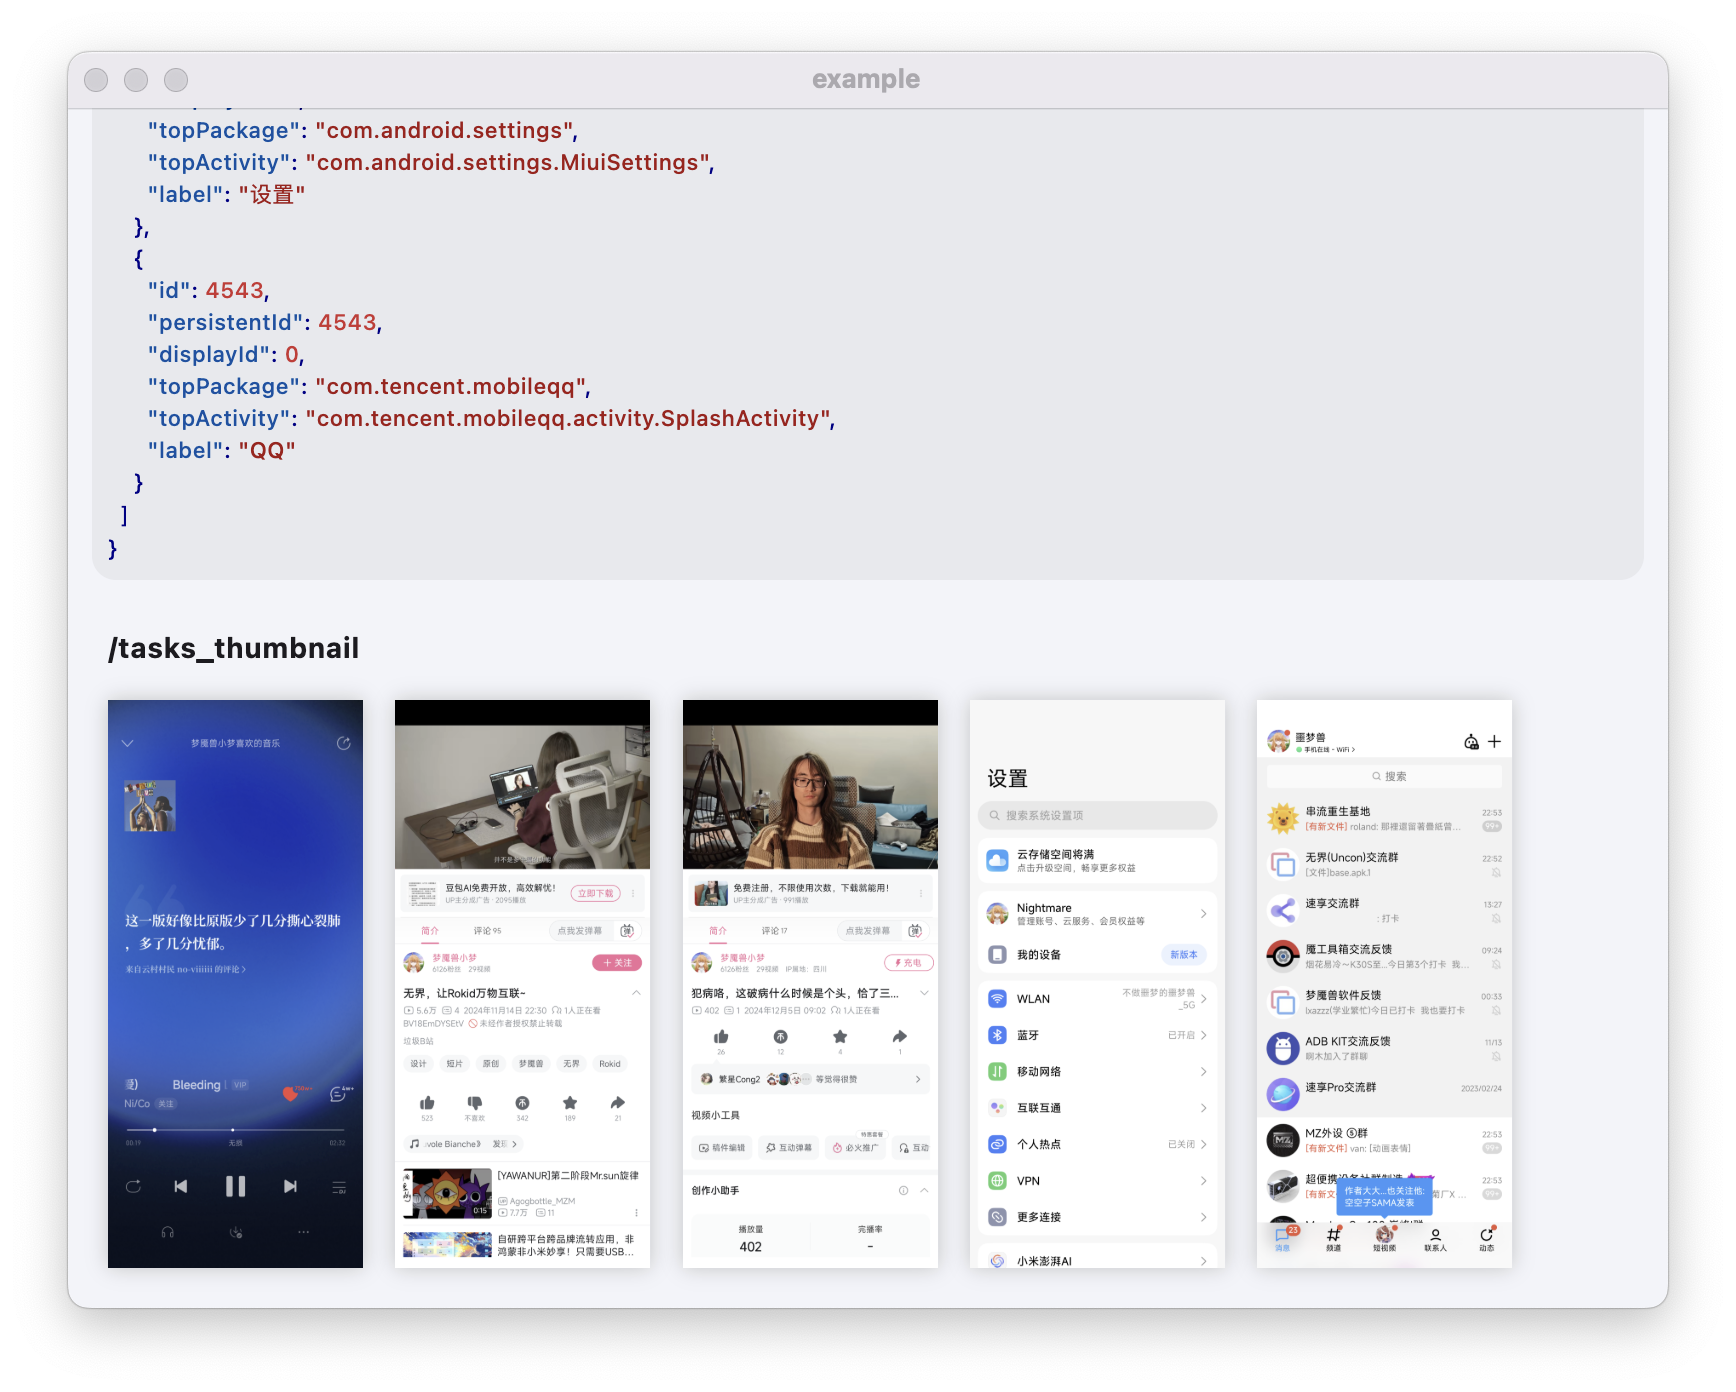Click the 充电 button on second video
The image size is (1736, 1392).
point(908,963)
